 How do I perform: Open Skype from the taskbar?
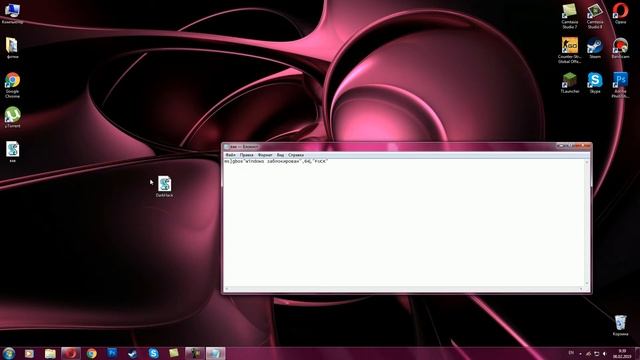tap(153, 353)
